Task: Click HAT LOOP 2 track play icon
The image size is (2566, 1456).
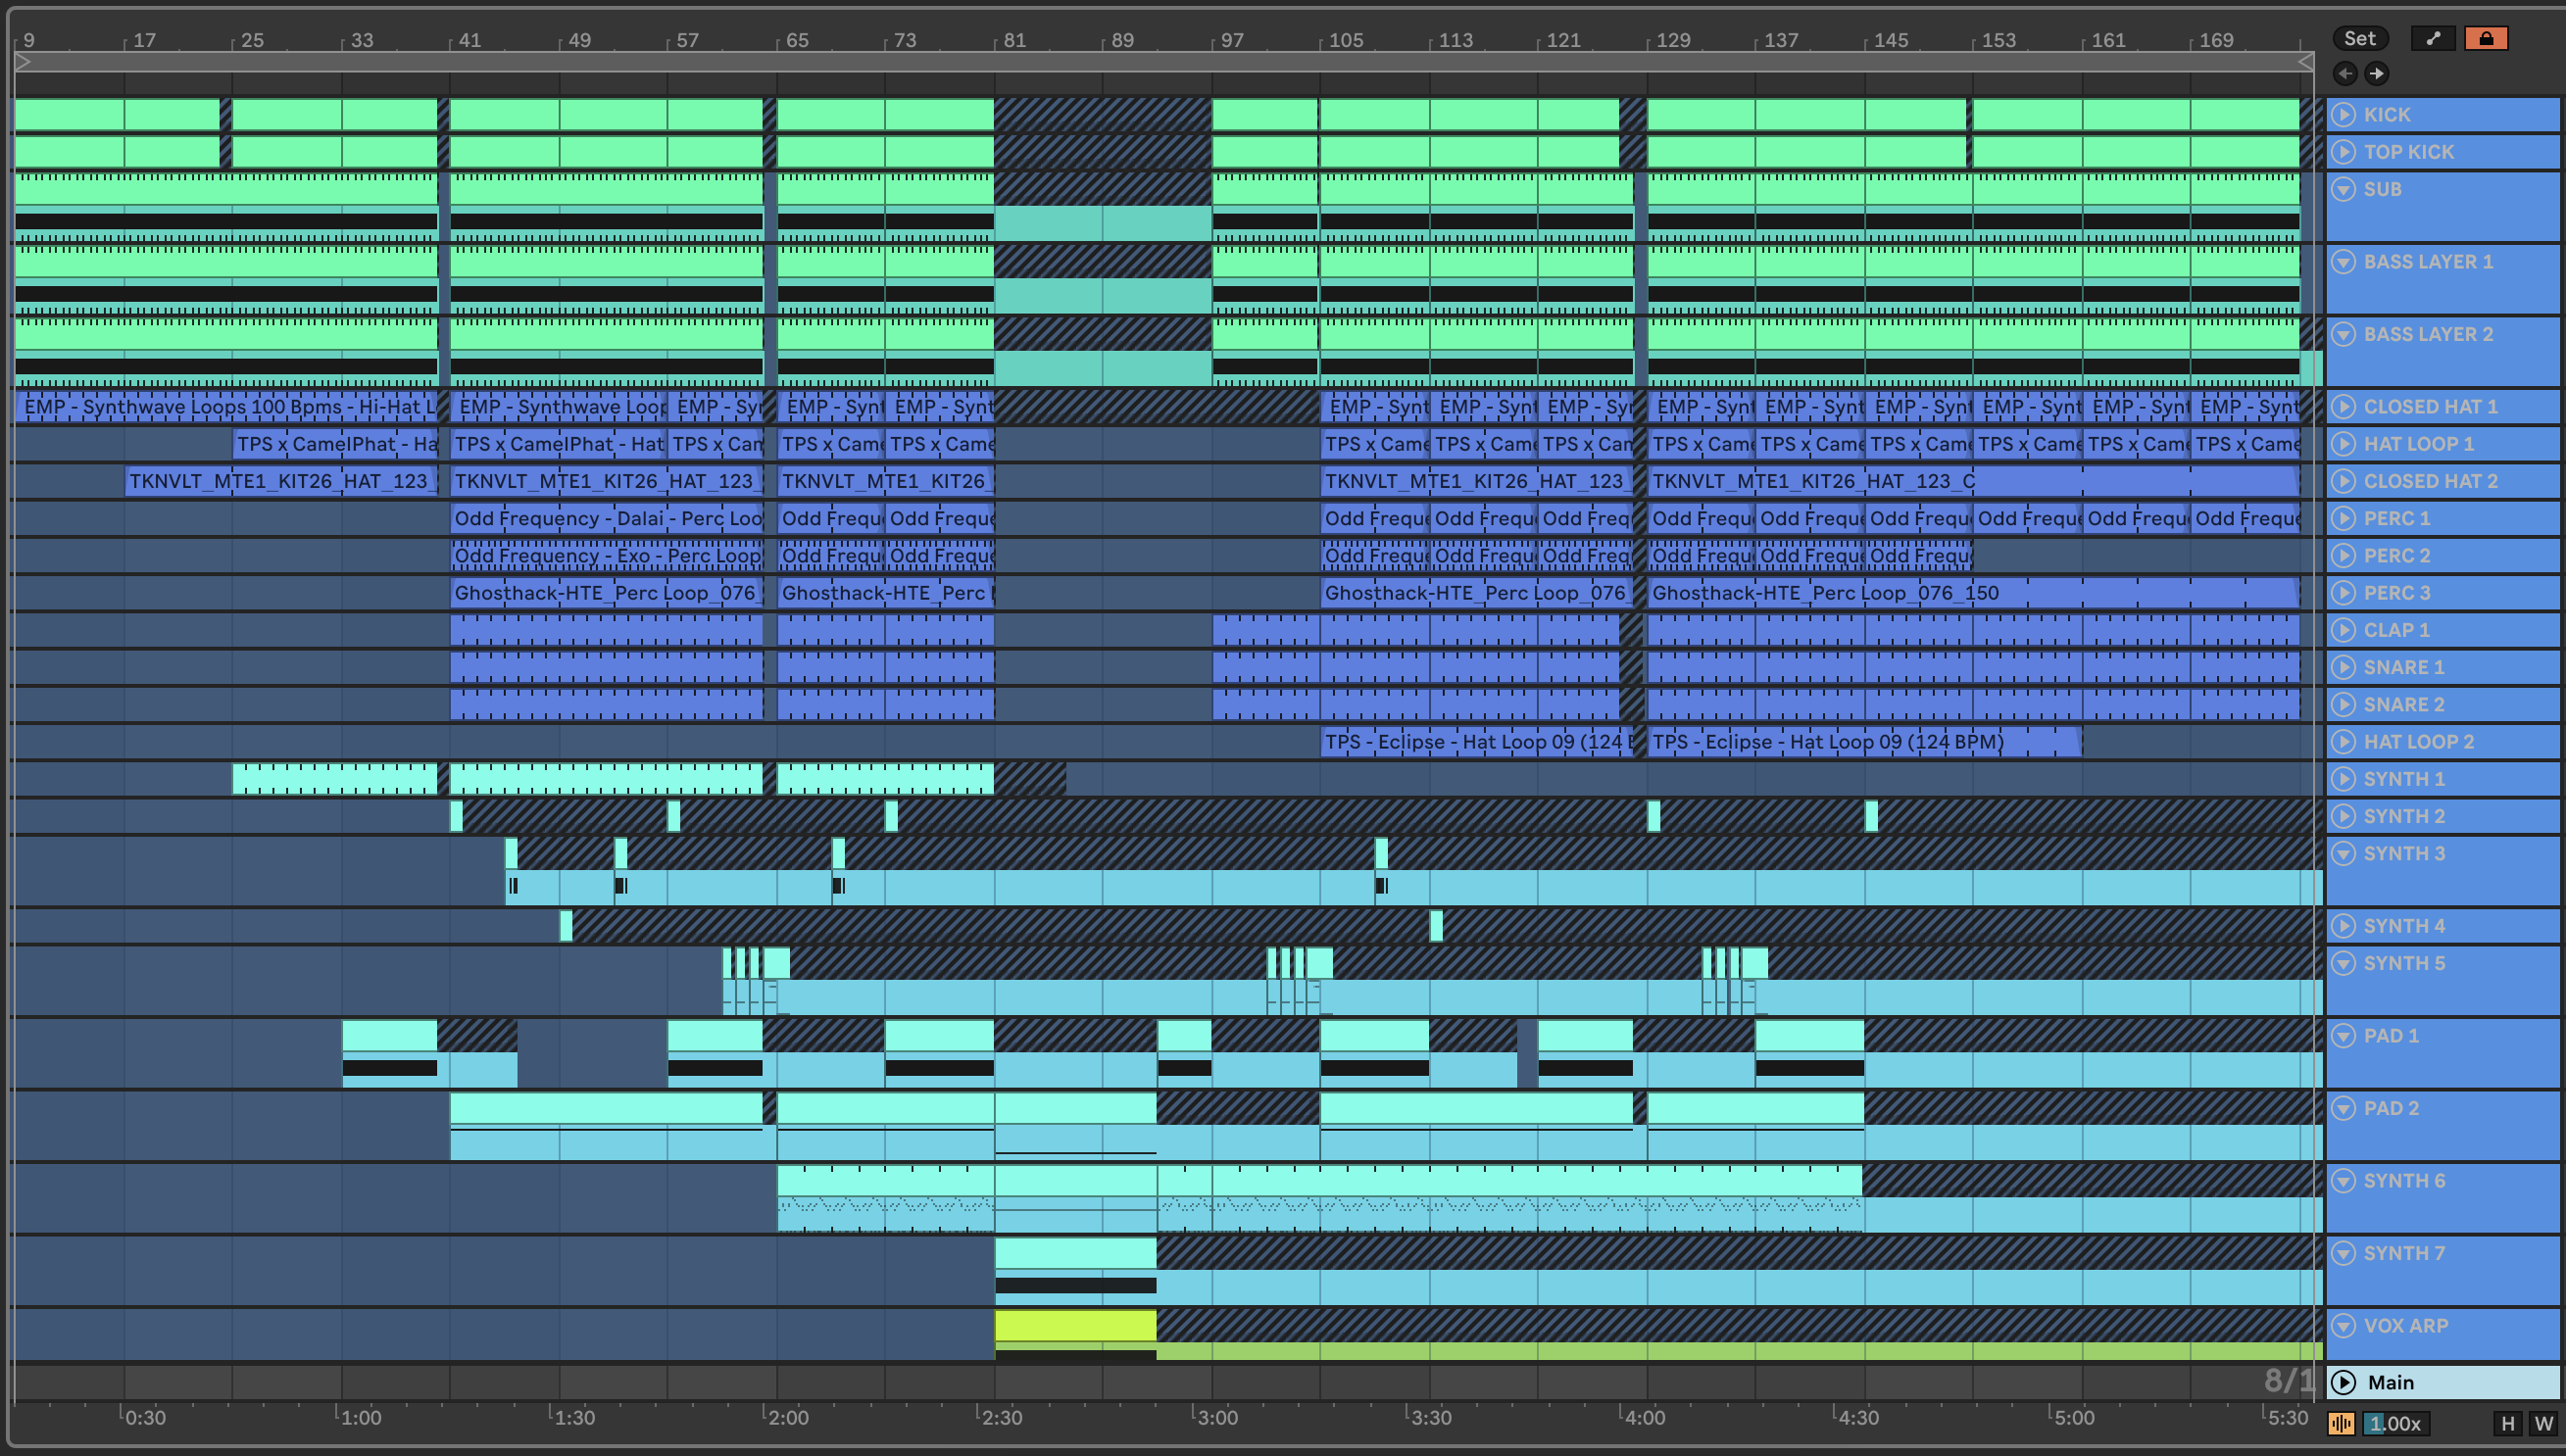Action: coord(2343,741)
